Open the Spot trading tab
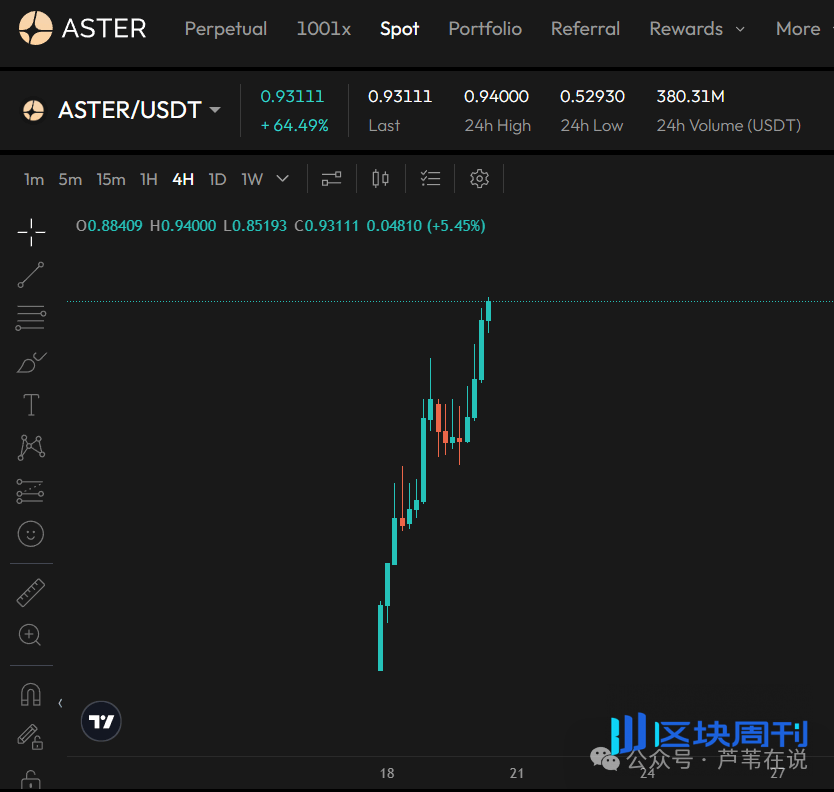Screen dimensions: 834x792 coord(399,29)
